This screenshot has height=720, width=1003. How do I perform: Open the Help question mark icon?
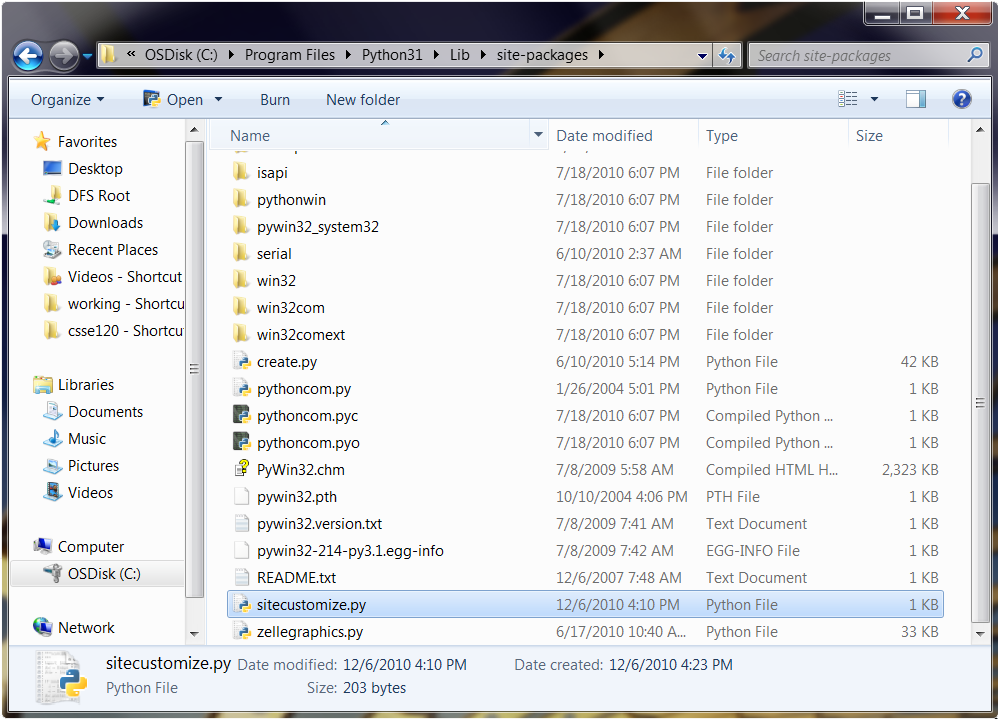961,99
